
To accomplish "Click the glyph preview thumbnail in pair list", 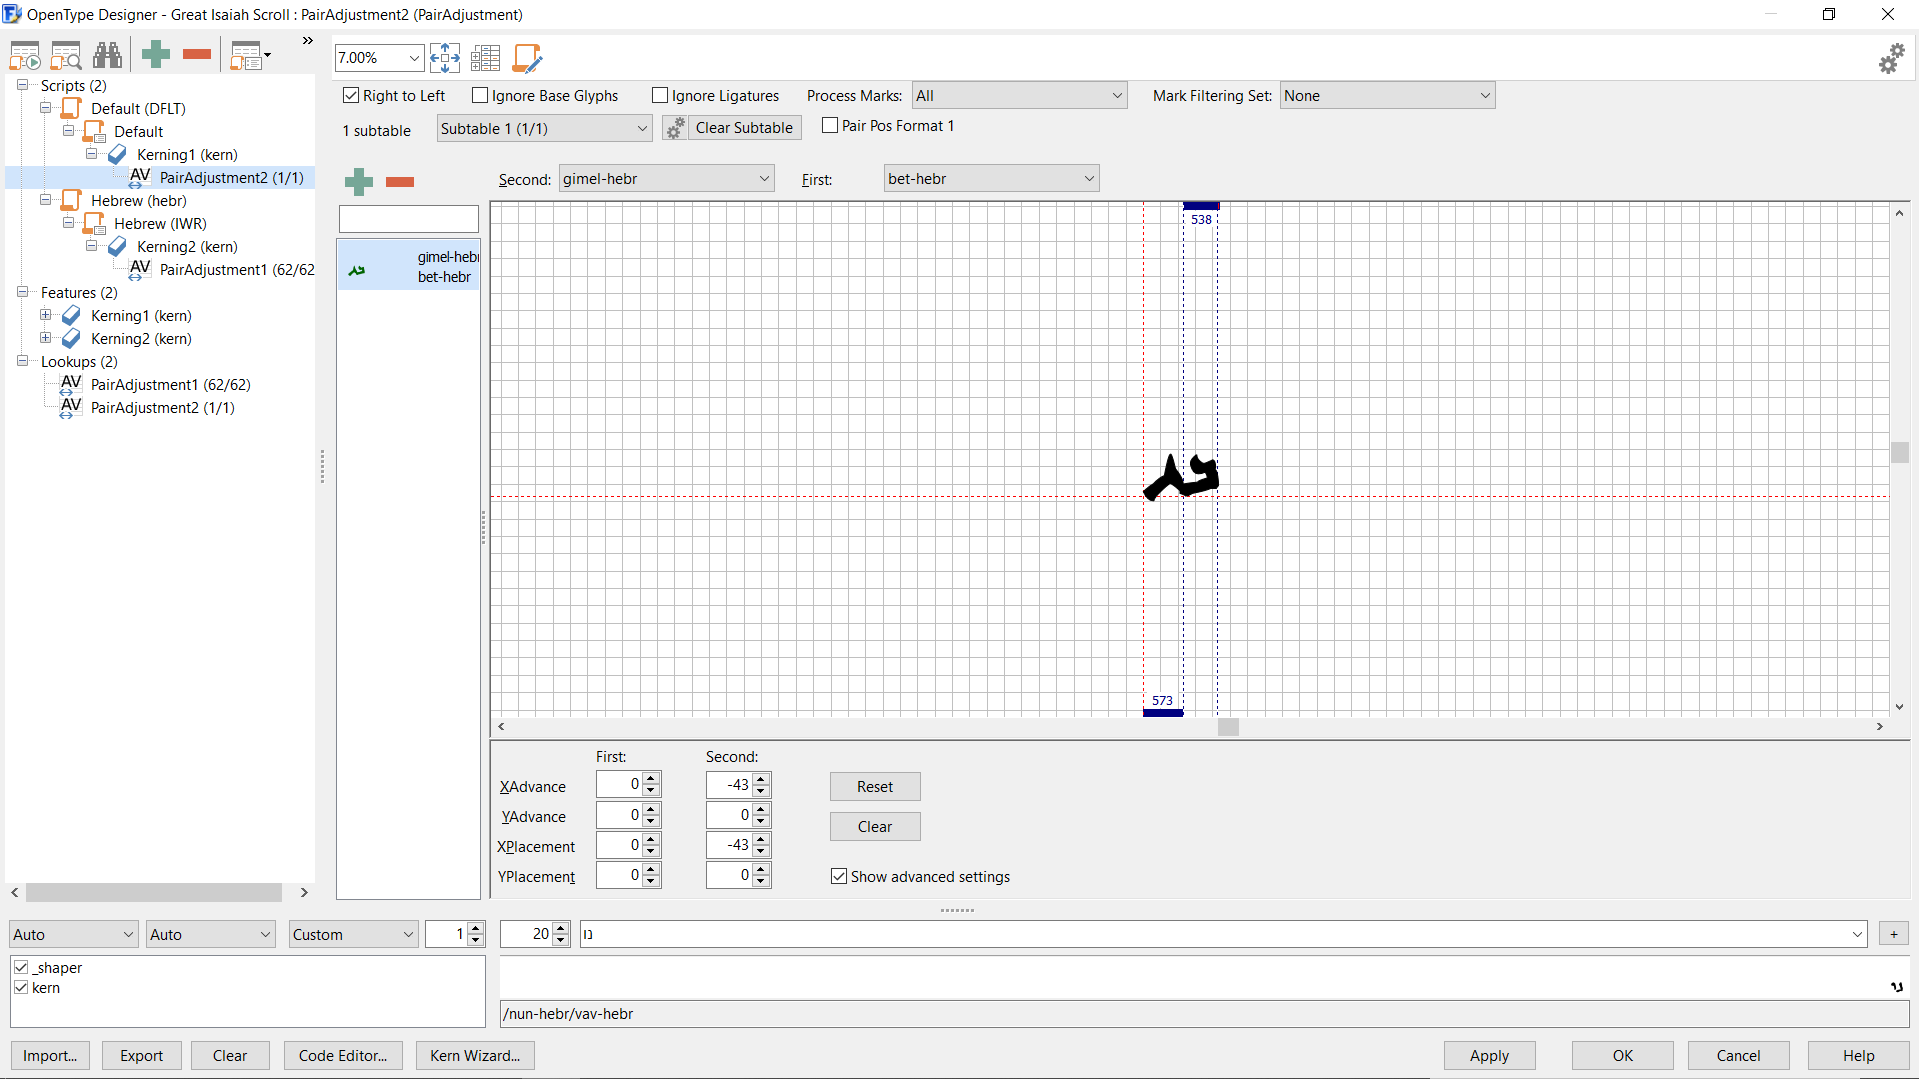I will (x=357, y=270).
